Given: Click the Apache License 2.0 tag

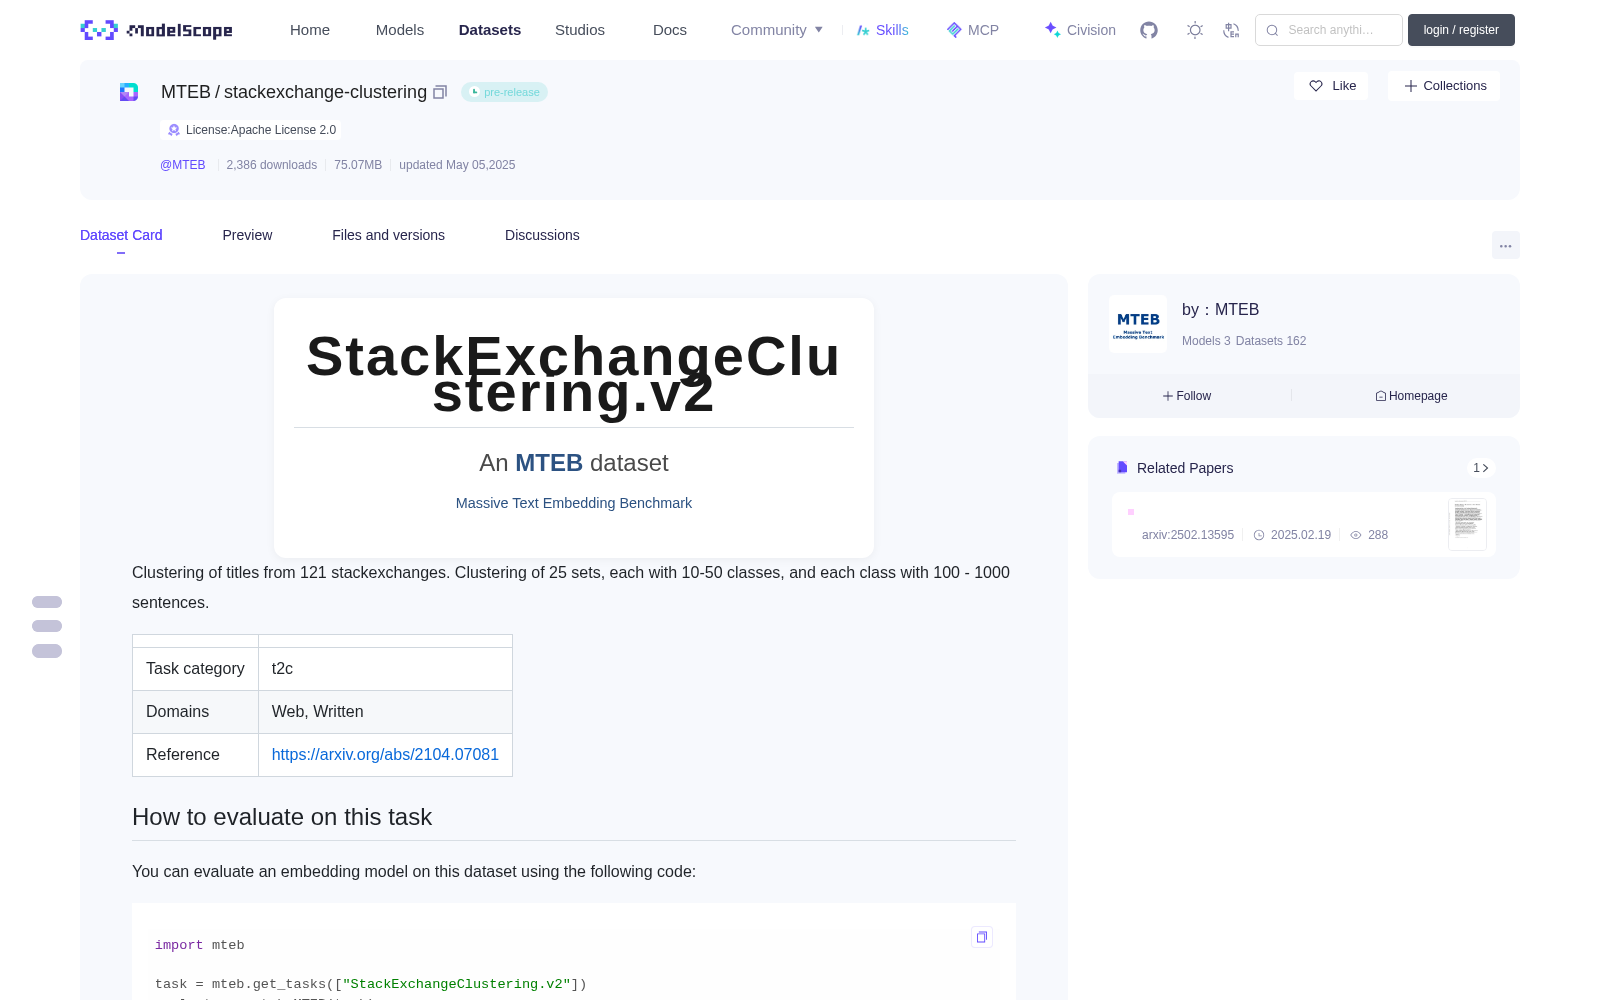Looking at the screenshot, I should [251, 130].
